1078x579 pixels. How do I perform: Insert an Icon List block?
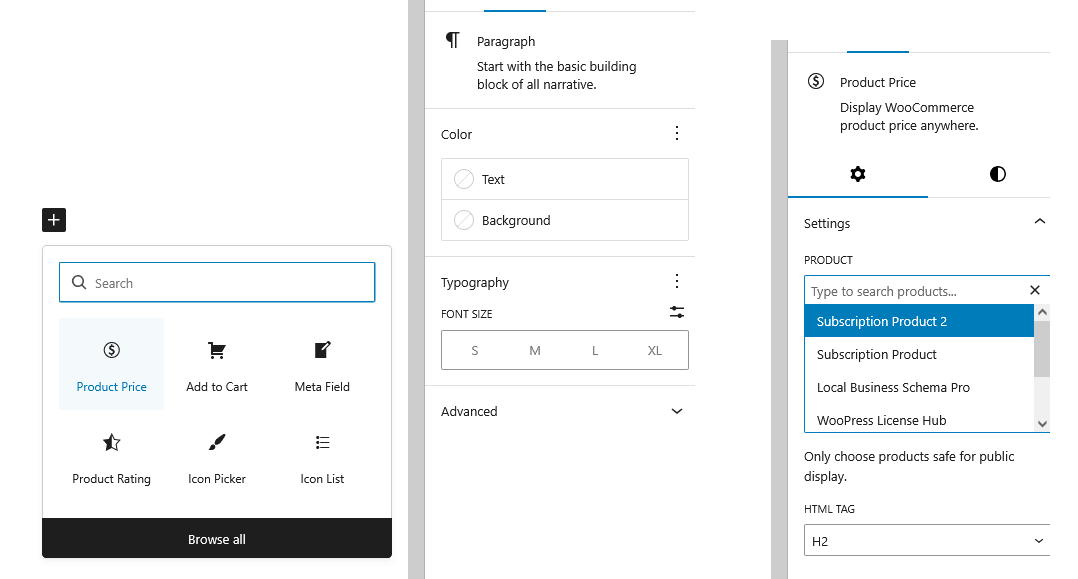(x=321, y=456)
